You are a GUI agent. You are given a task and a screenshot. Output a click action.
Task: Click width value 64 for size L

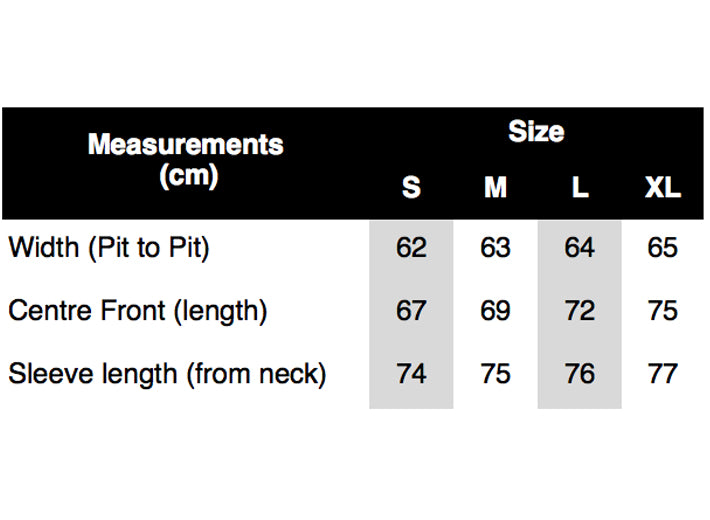coord(580,247)
